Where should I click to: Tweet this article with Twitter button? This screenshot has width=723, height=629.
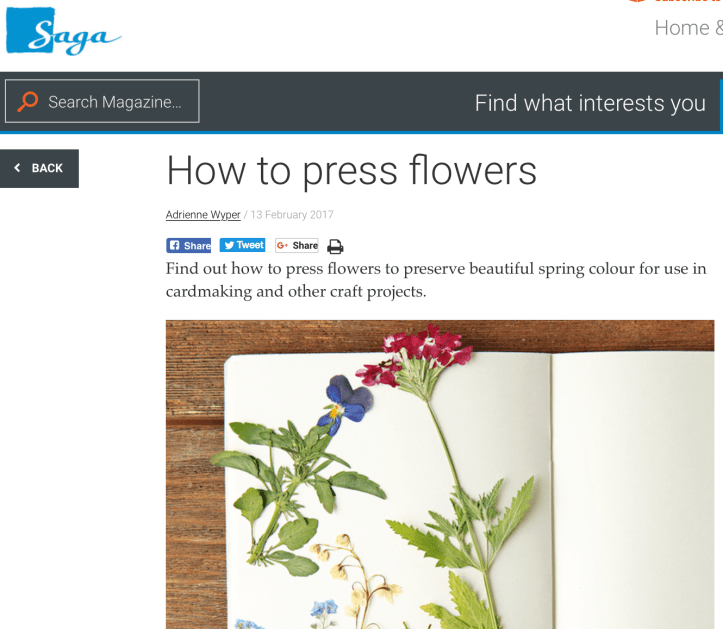coord(242,245)
